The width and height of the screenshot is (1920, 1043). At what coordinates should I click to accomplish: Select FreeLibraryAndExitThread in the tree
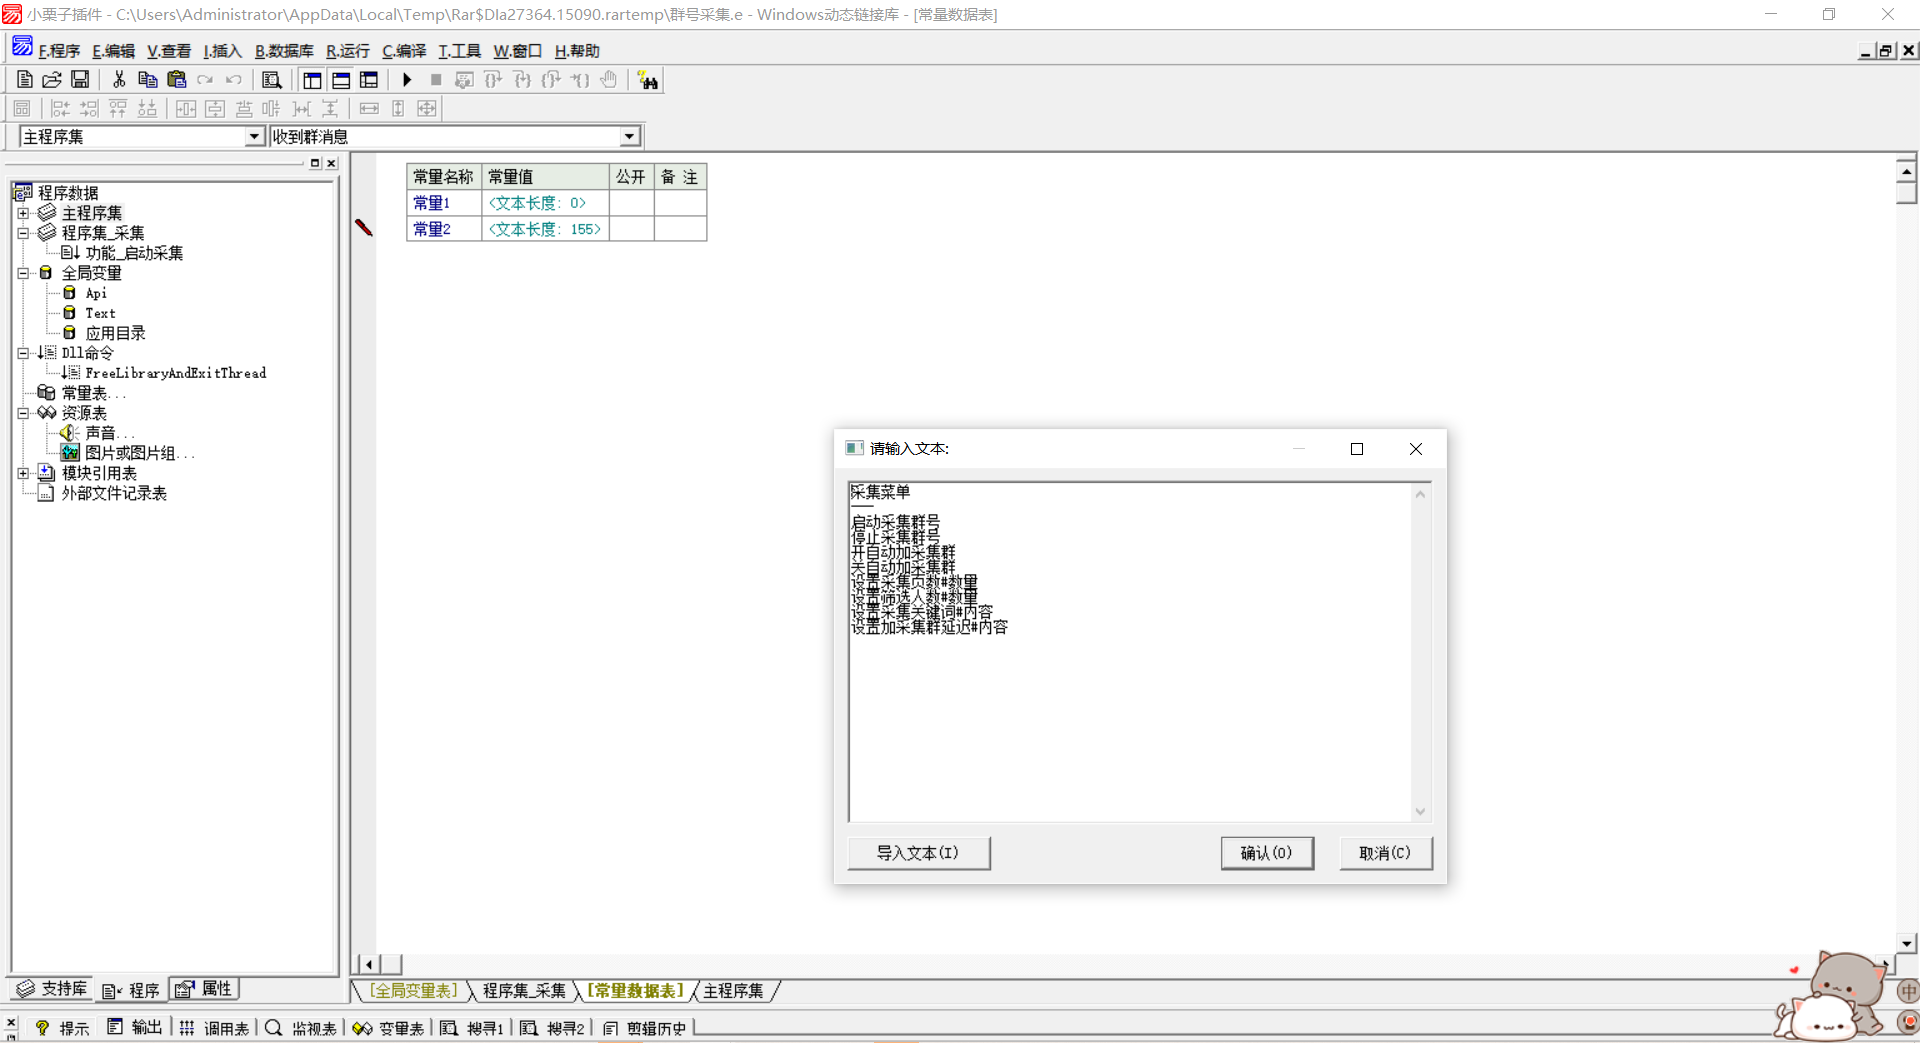175,373
